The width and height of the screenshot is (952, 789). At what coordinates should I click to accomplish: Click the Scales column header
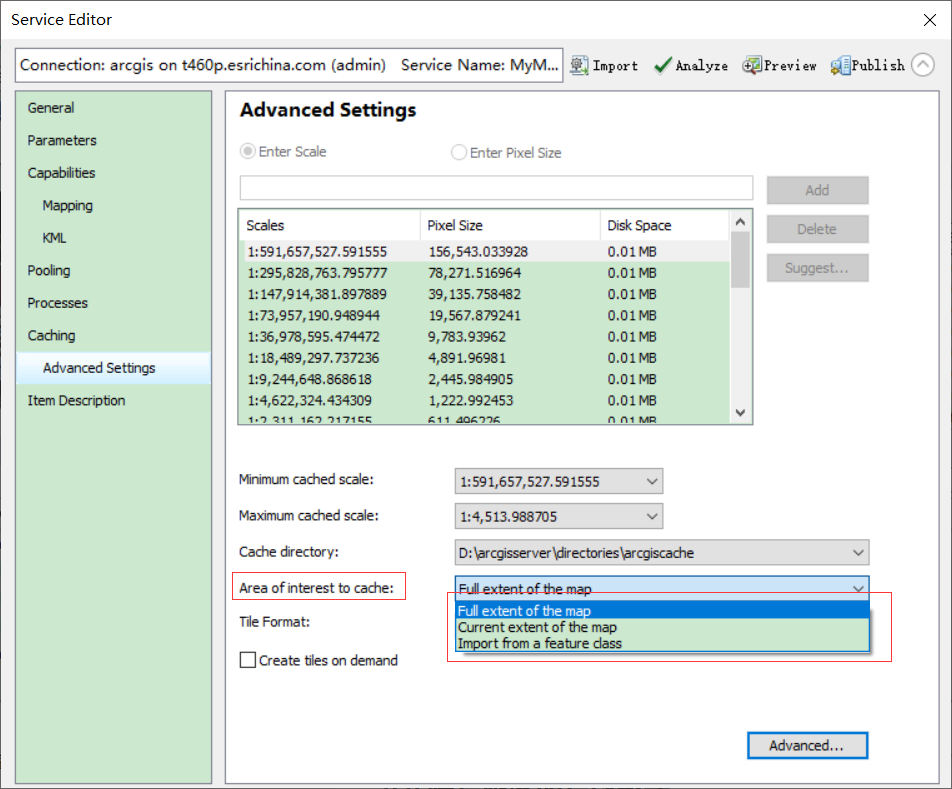point(330,226)
